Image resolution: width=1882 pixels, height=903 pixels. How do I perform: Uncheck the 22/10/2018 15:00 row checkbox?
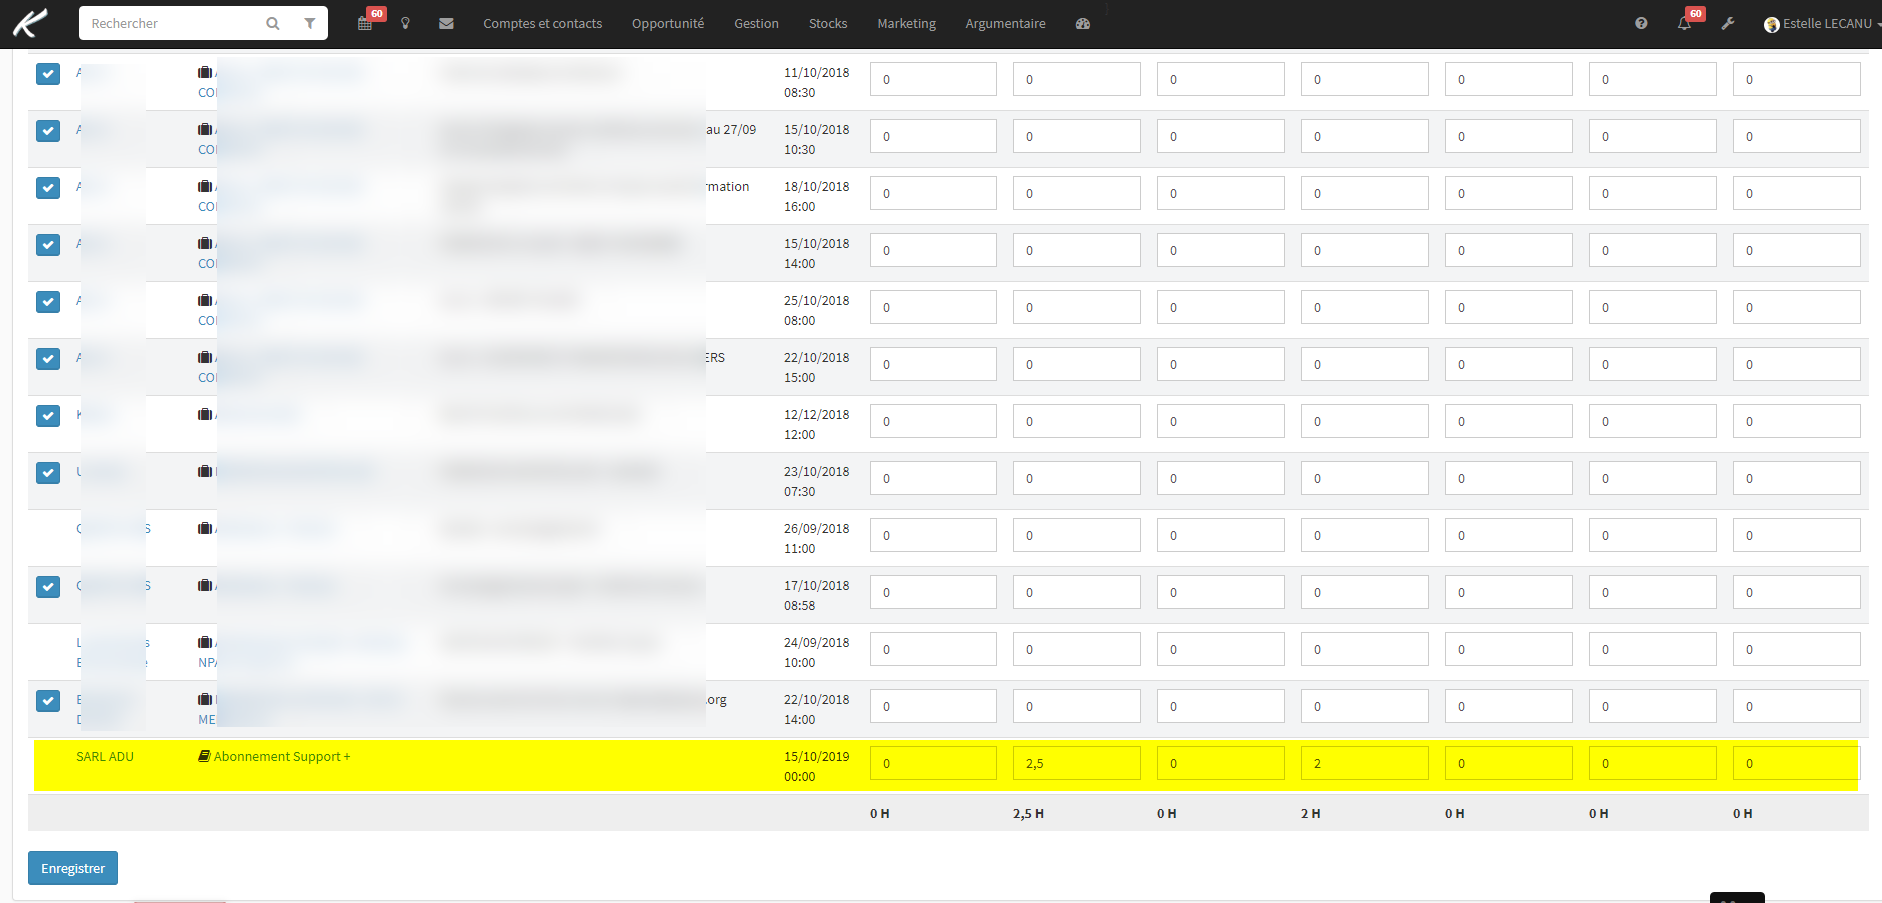click(x=48, y=359)
